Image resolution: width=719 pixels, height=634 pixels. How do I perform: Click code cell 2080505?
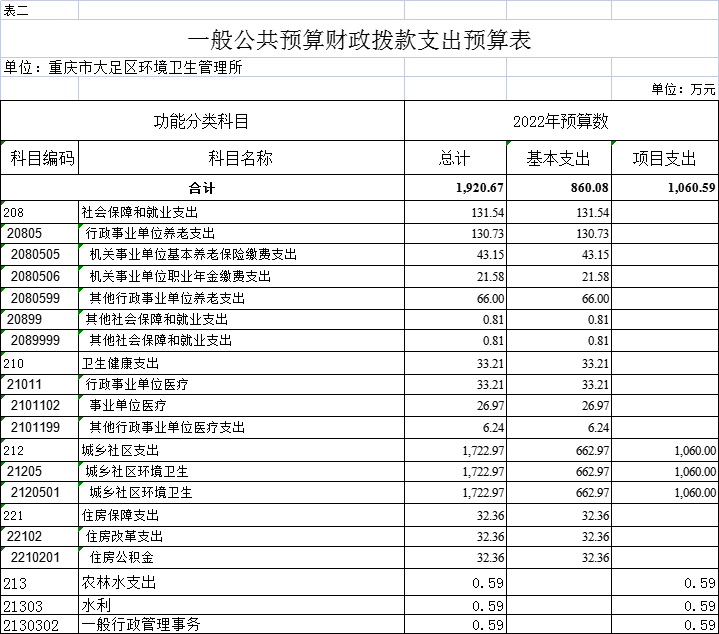click(x=39, y=254)
